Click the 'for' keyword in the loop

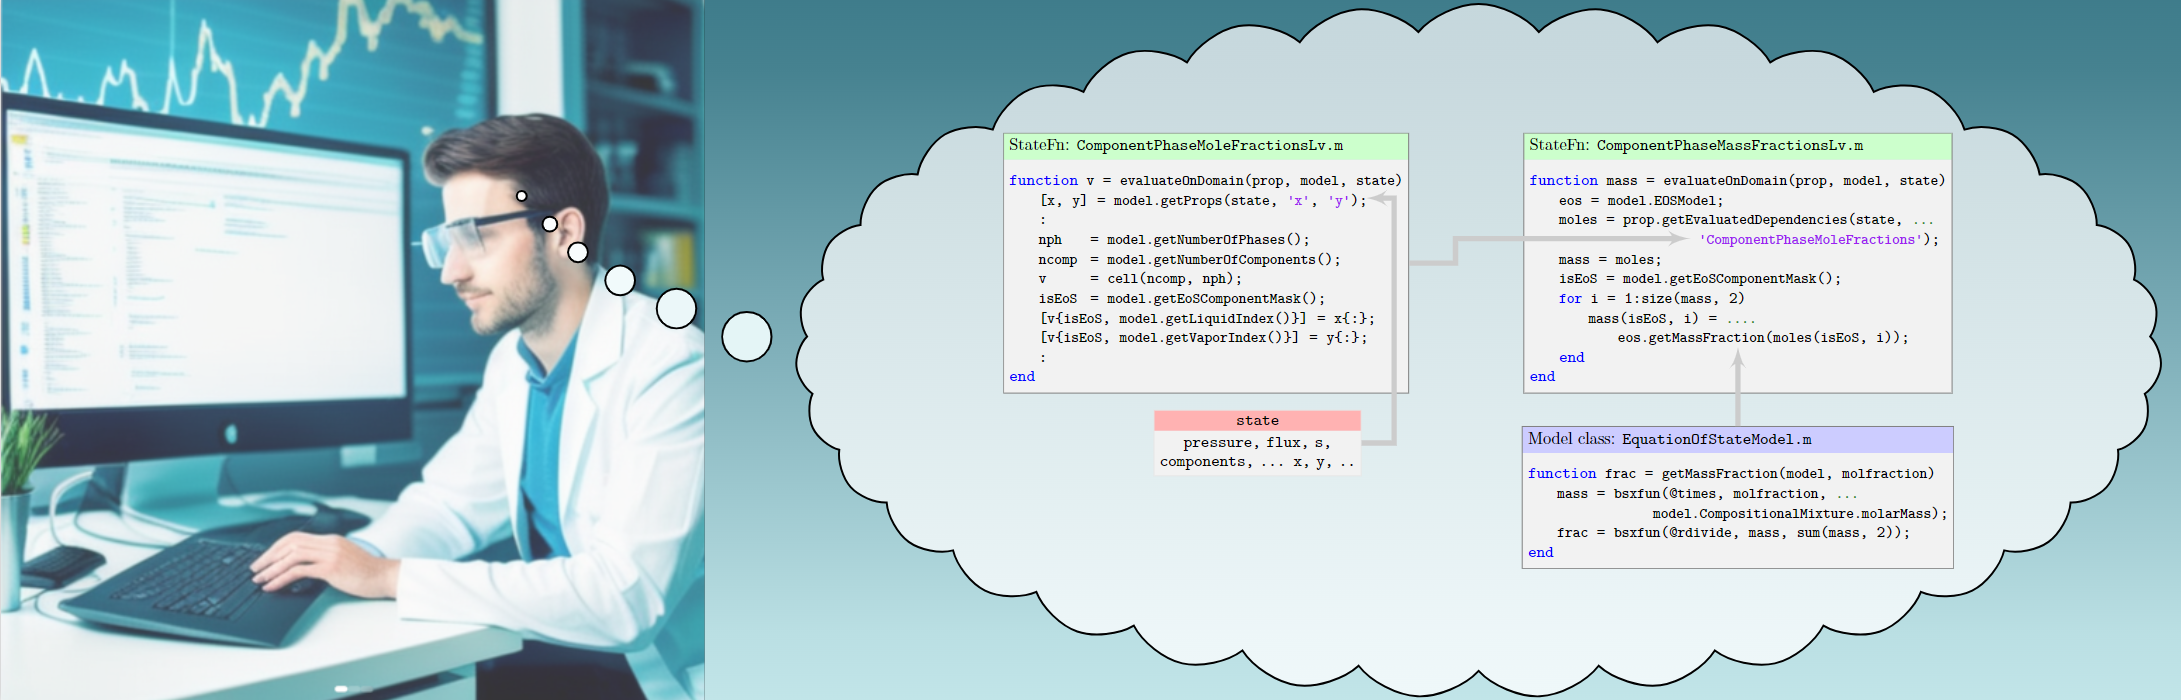click(x=1569, y=299)
